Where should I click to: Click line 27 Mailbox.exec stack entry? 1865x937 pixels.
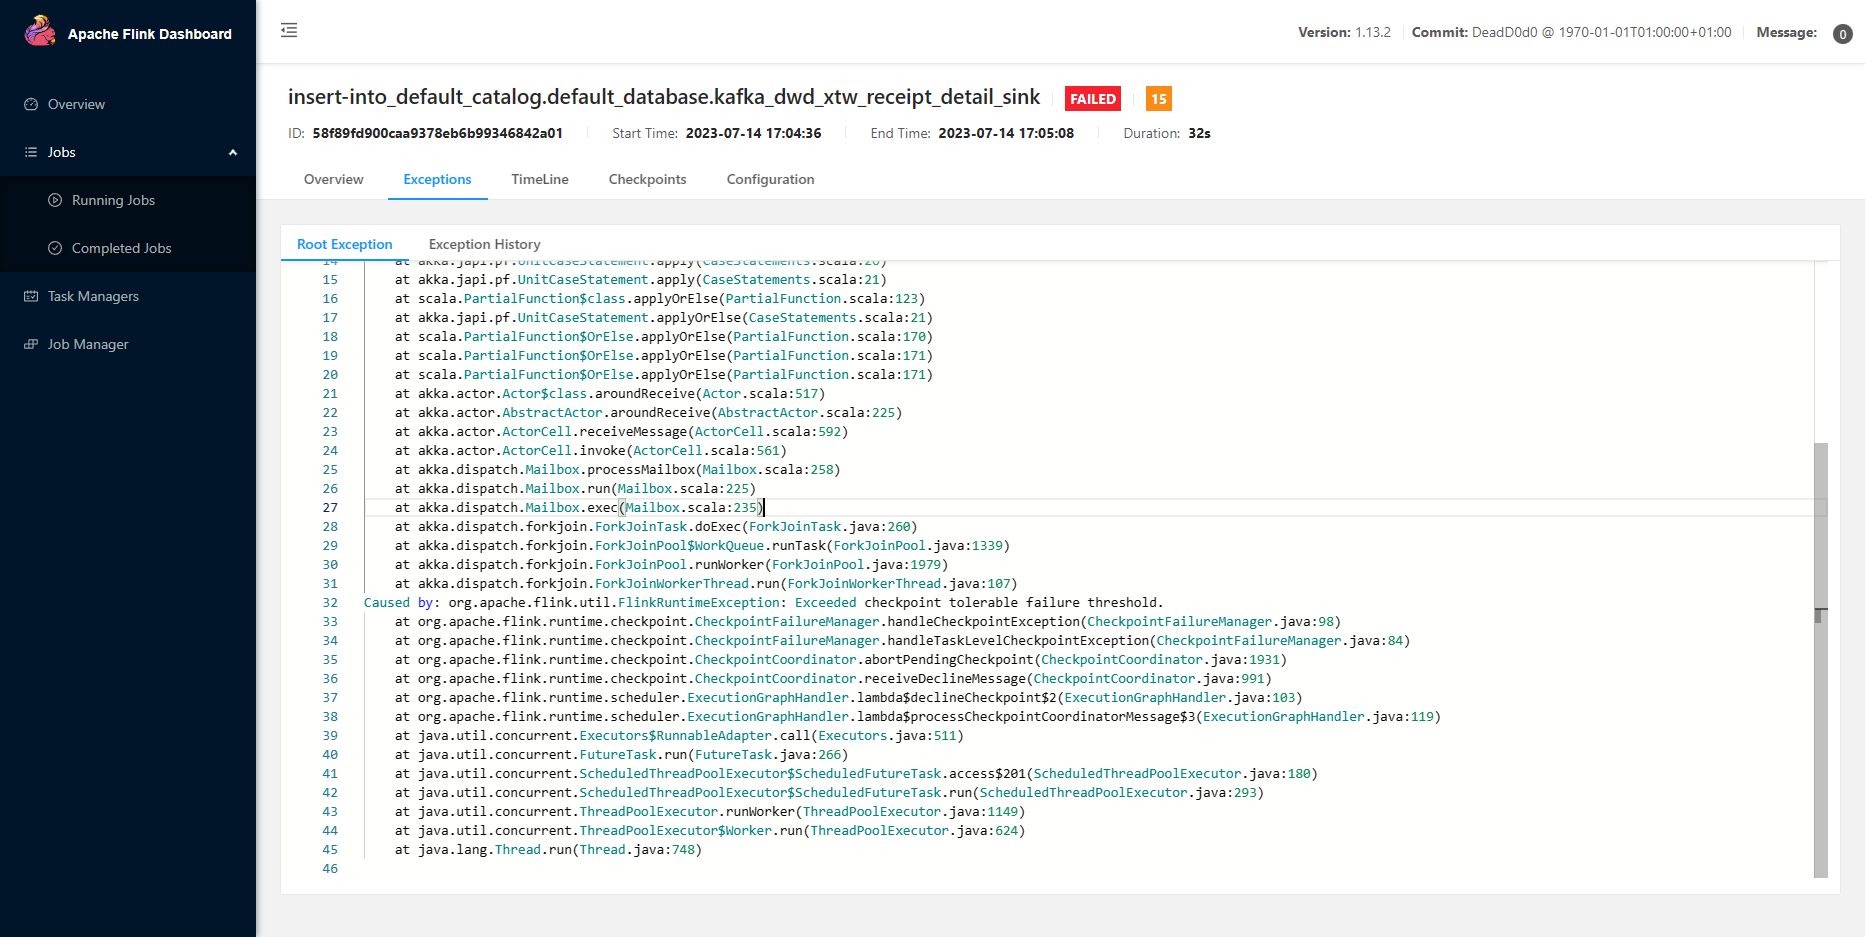click(579, 507)
